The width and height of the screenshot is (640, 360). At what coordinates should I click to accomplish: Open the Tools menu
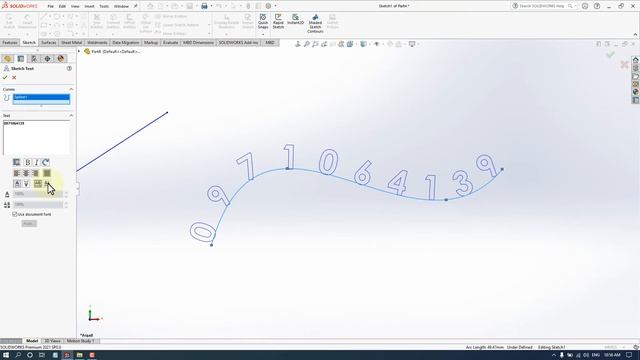point(104,6)
